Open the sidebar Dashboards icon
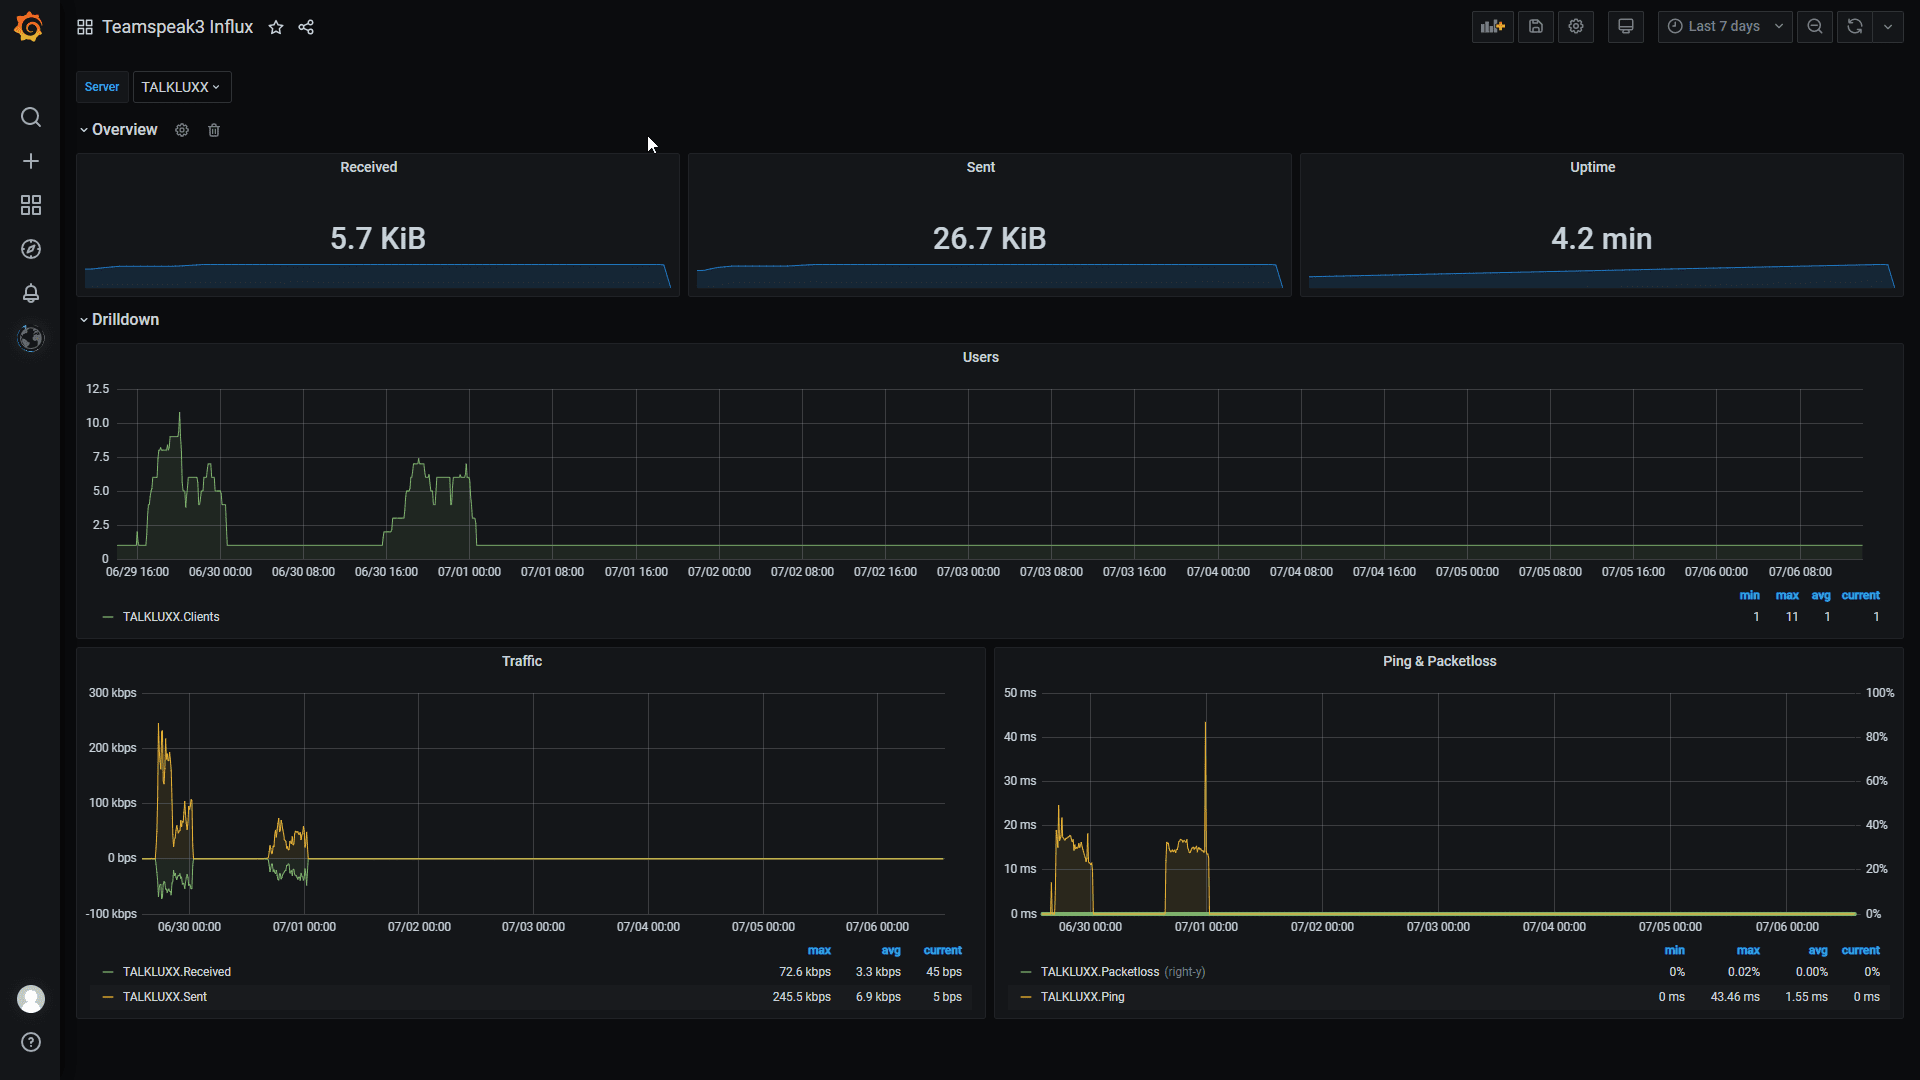 (x=31, y=205)
